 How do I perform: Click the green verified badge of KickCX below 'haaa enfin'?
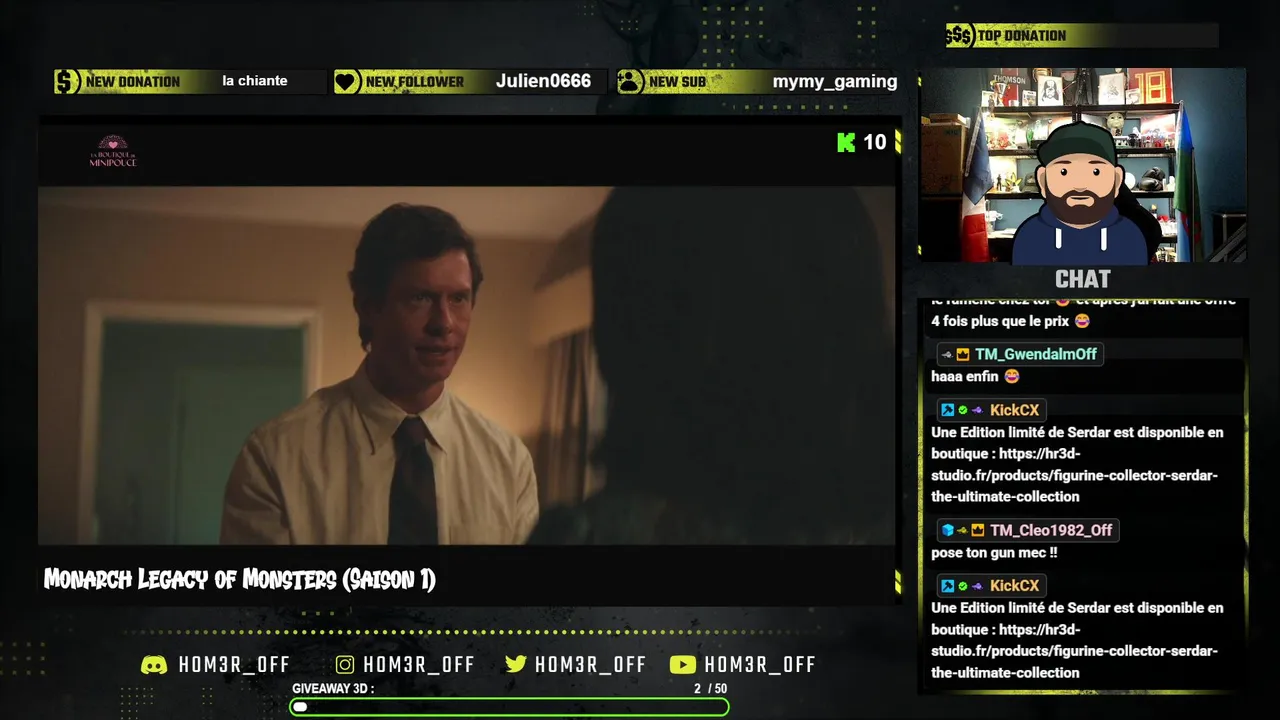963,410
